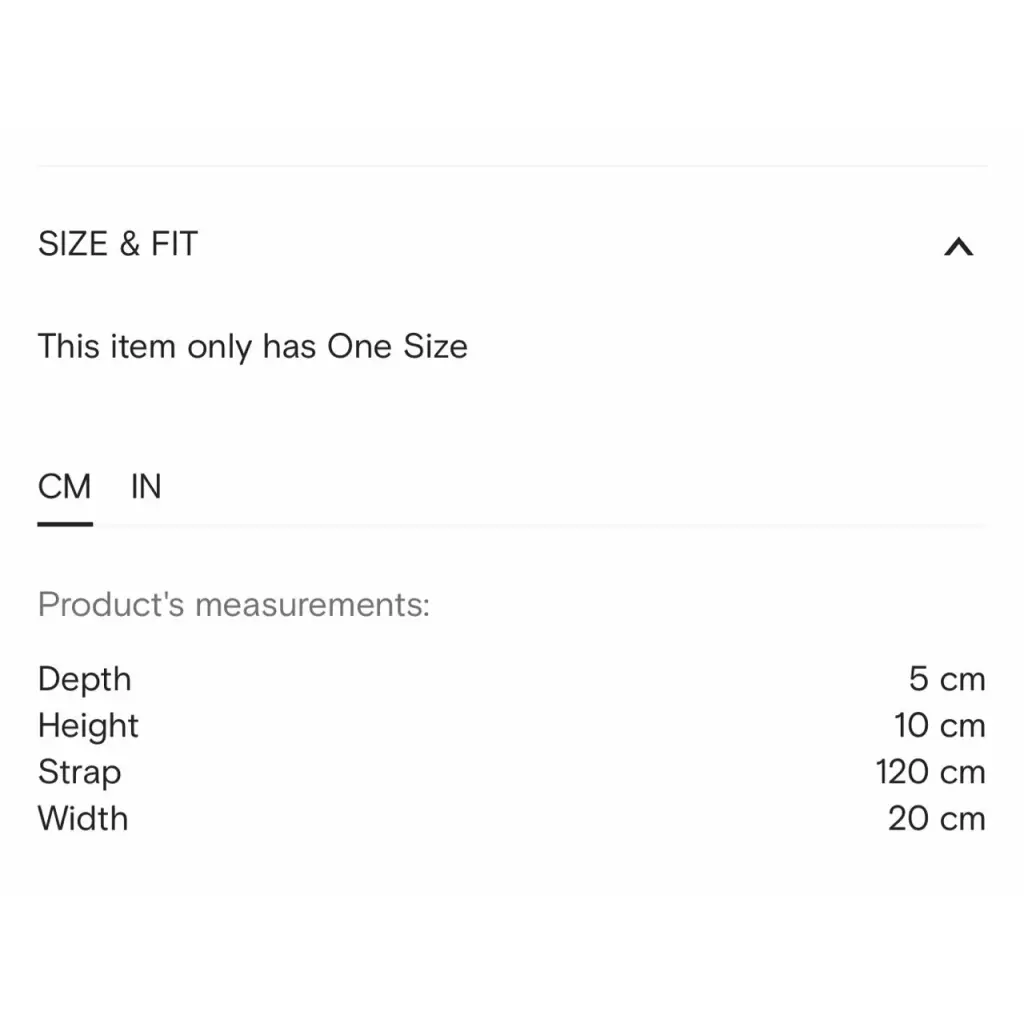1024x1024 pixels.
Task: Click the Width measurement label
Action: coord(83,819)
